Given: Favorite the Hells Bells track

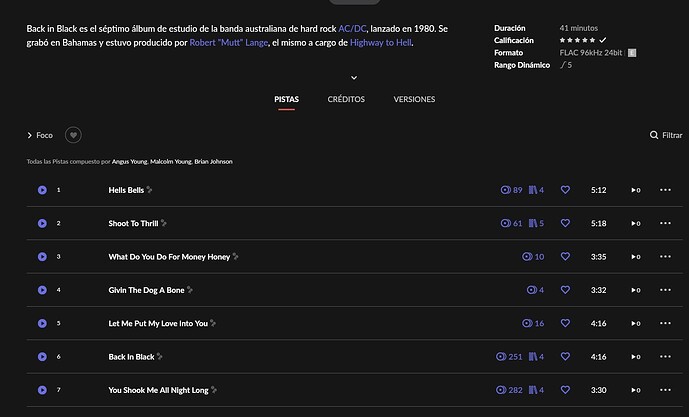Looking at the screenshot, I should click(x=566, y=190).
